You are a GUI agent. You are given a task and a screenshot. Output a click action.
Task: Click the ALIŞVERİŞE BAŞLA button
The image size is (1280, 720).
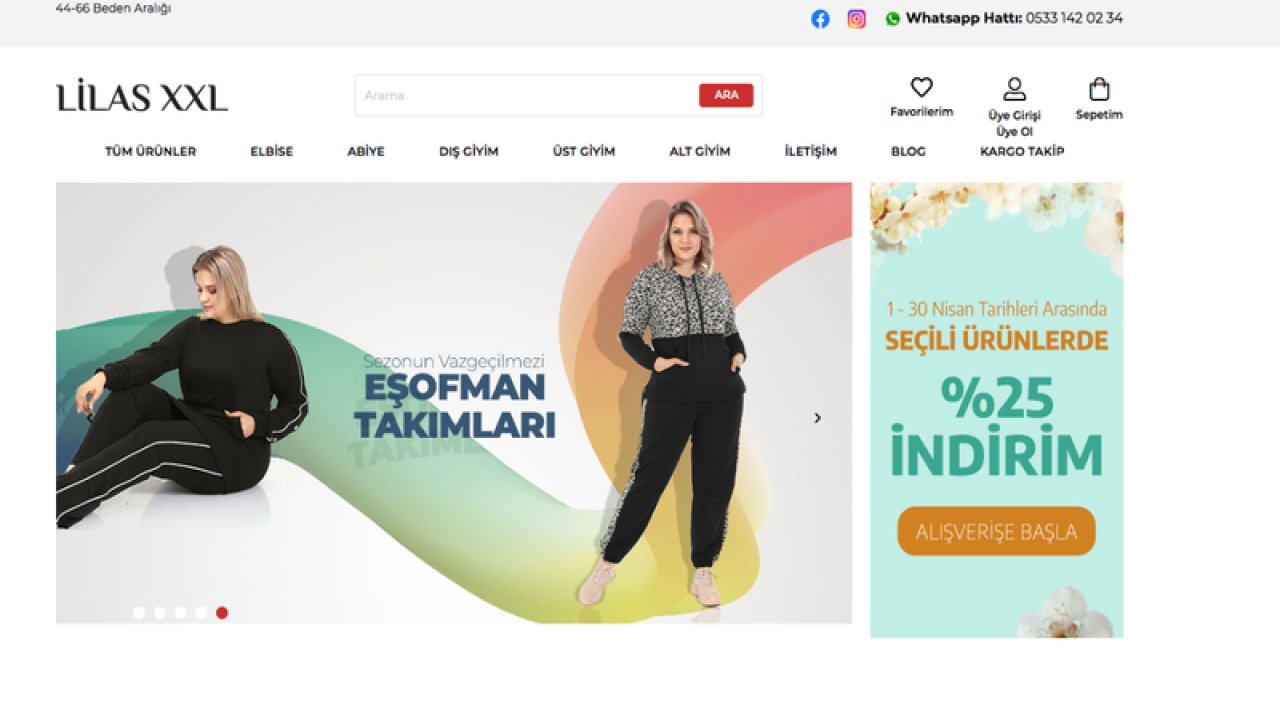pos(996,531)
